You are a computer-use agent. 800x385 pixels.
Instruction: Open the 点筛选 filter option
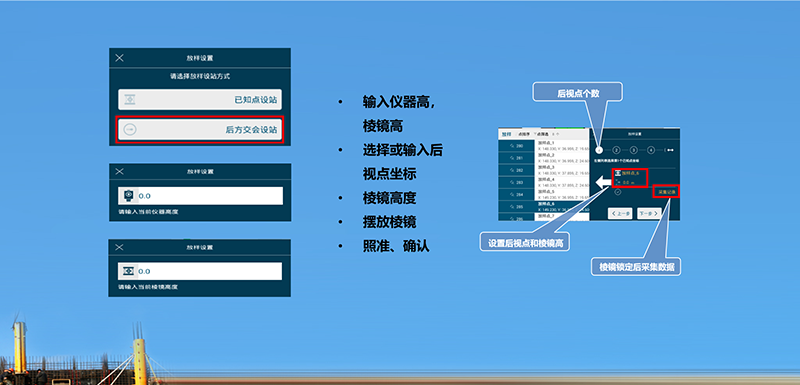click(542, 134)
